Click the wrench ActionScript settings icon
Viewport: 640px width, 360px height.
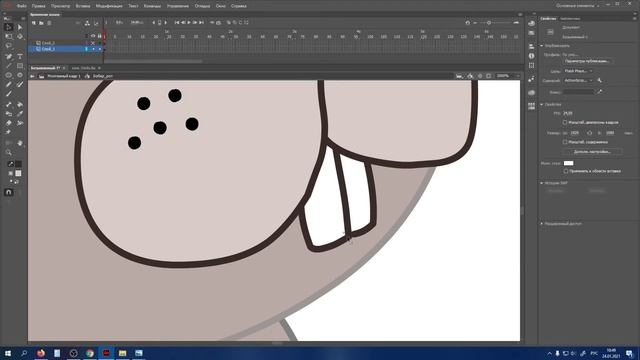point(599,80)
